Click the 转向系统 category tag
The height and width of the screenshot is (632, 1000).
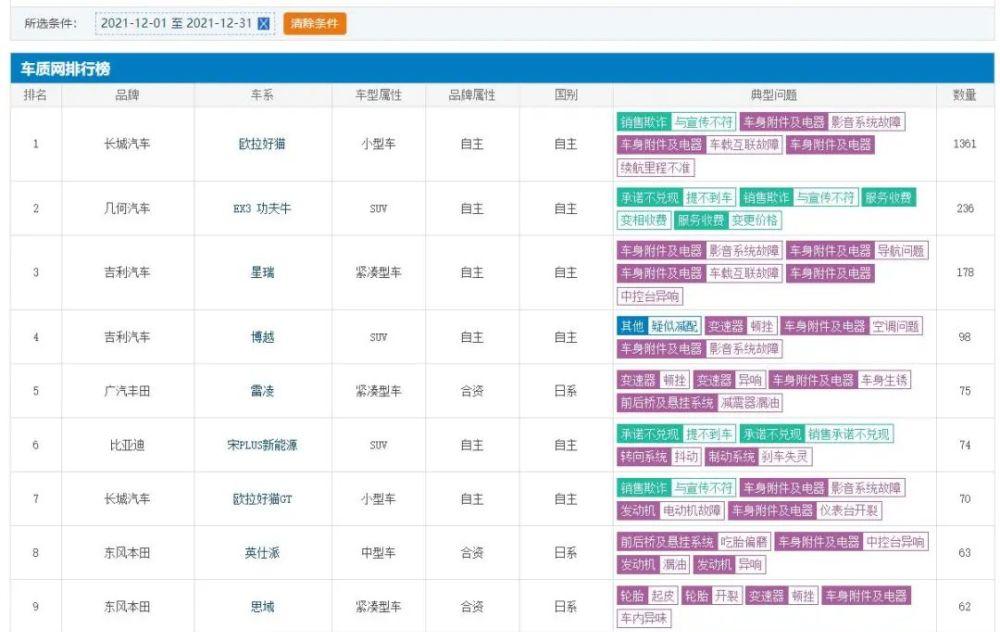pos(644,457)
